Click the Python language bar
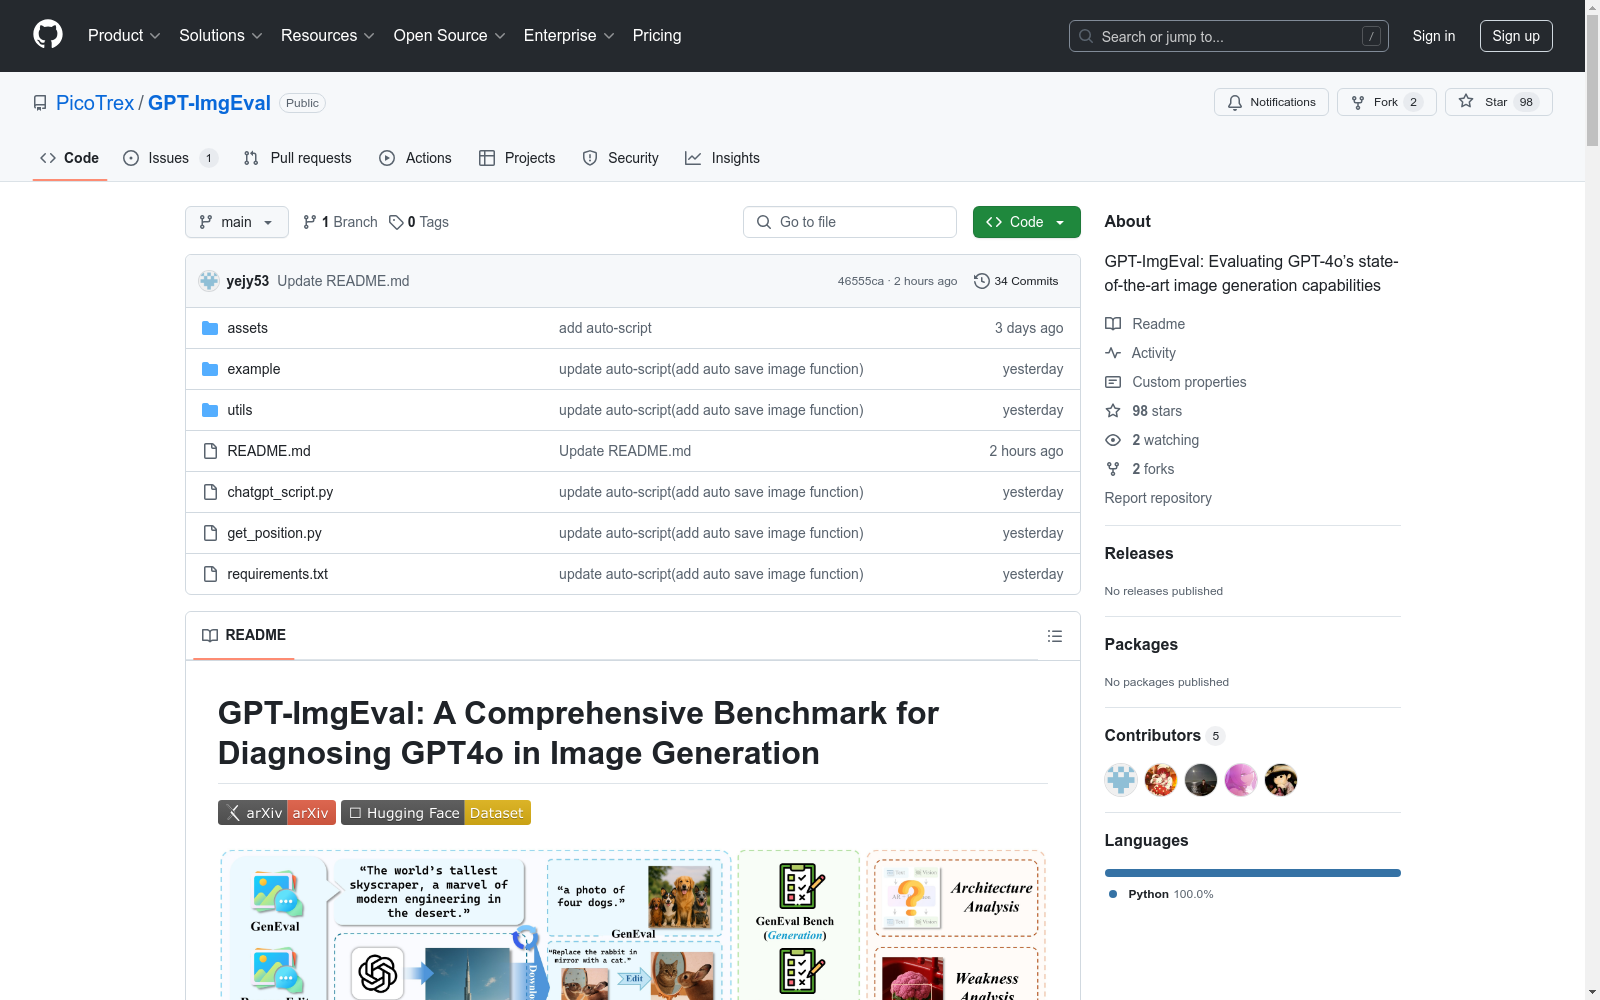This screenshot has height=1000, width=1600. pyautogui.click(x=1253, y=873)
